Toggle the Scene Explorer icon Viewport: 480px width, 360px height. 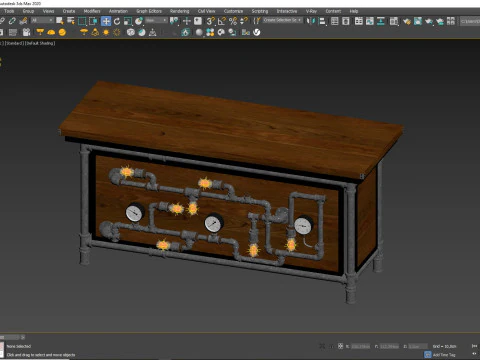[335, 21]
